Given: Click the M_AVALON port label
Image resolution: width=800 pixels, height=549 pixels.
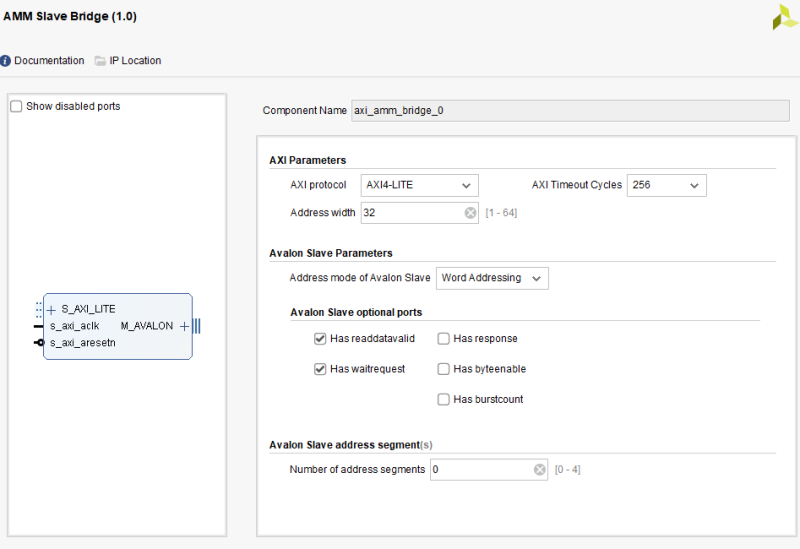Looking at the screenshot, I should pos(146,326).
